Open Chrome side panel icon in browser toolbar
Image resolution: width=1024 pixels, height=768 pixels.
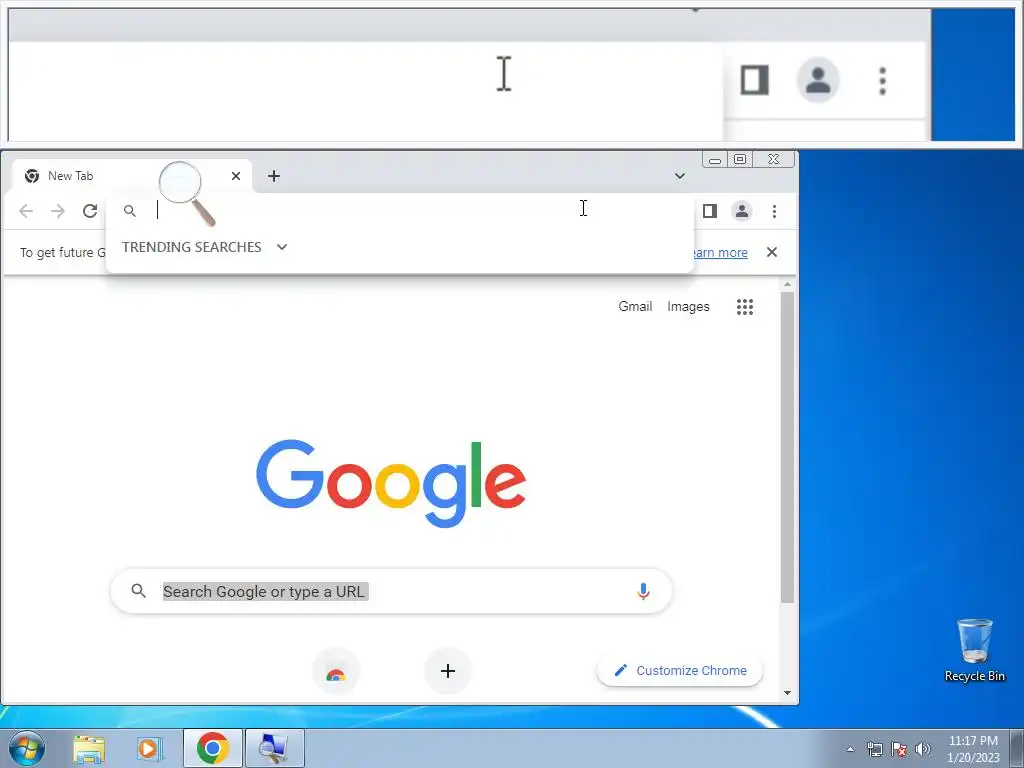[710, 211]
